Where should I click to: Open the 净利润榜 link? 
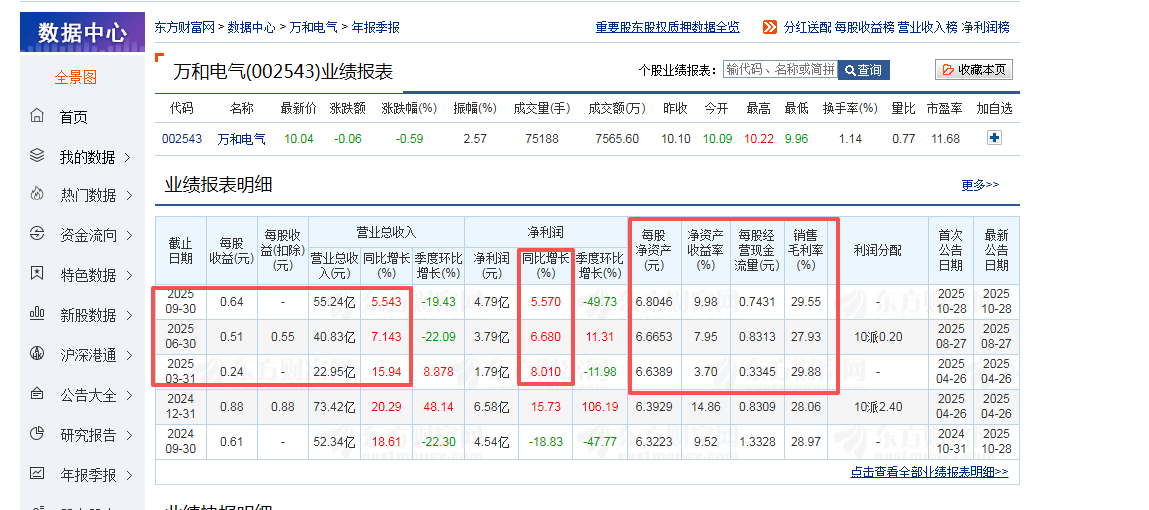tap(986, 27)
